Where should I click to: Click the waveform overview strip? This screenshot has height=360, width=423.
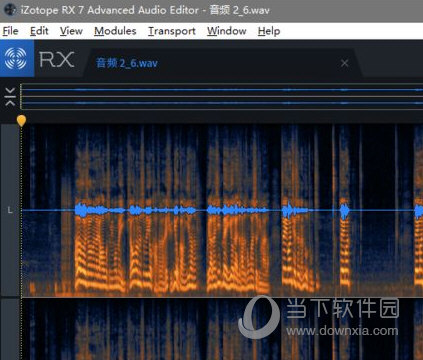pos(222,97)
